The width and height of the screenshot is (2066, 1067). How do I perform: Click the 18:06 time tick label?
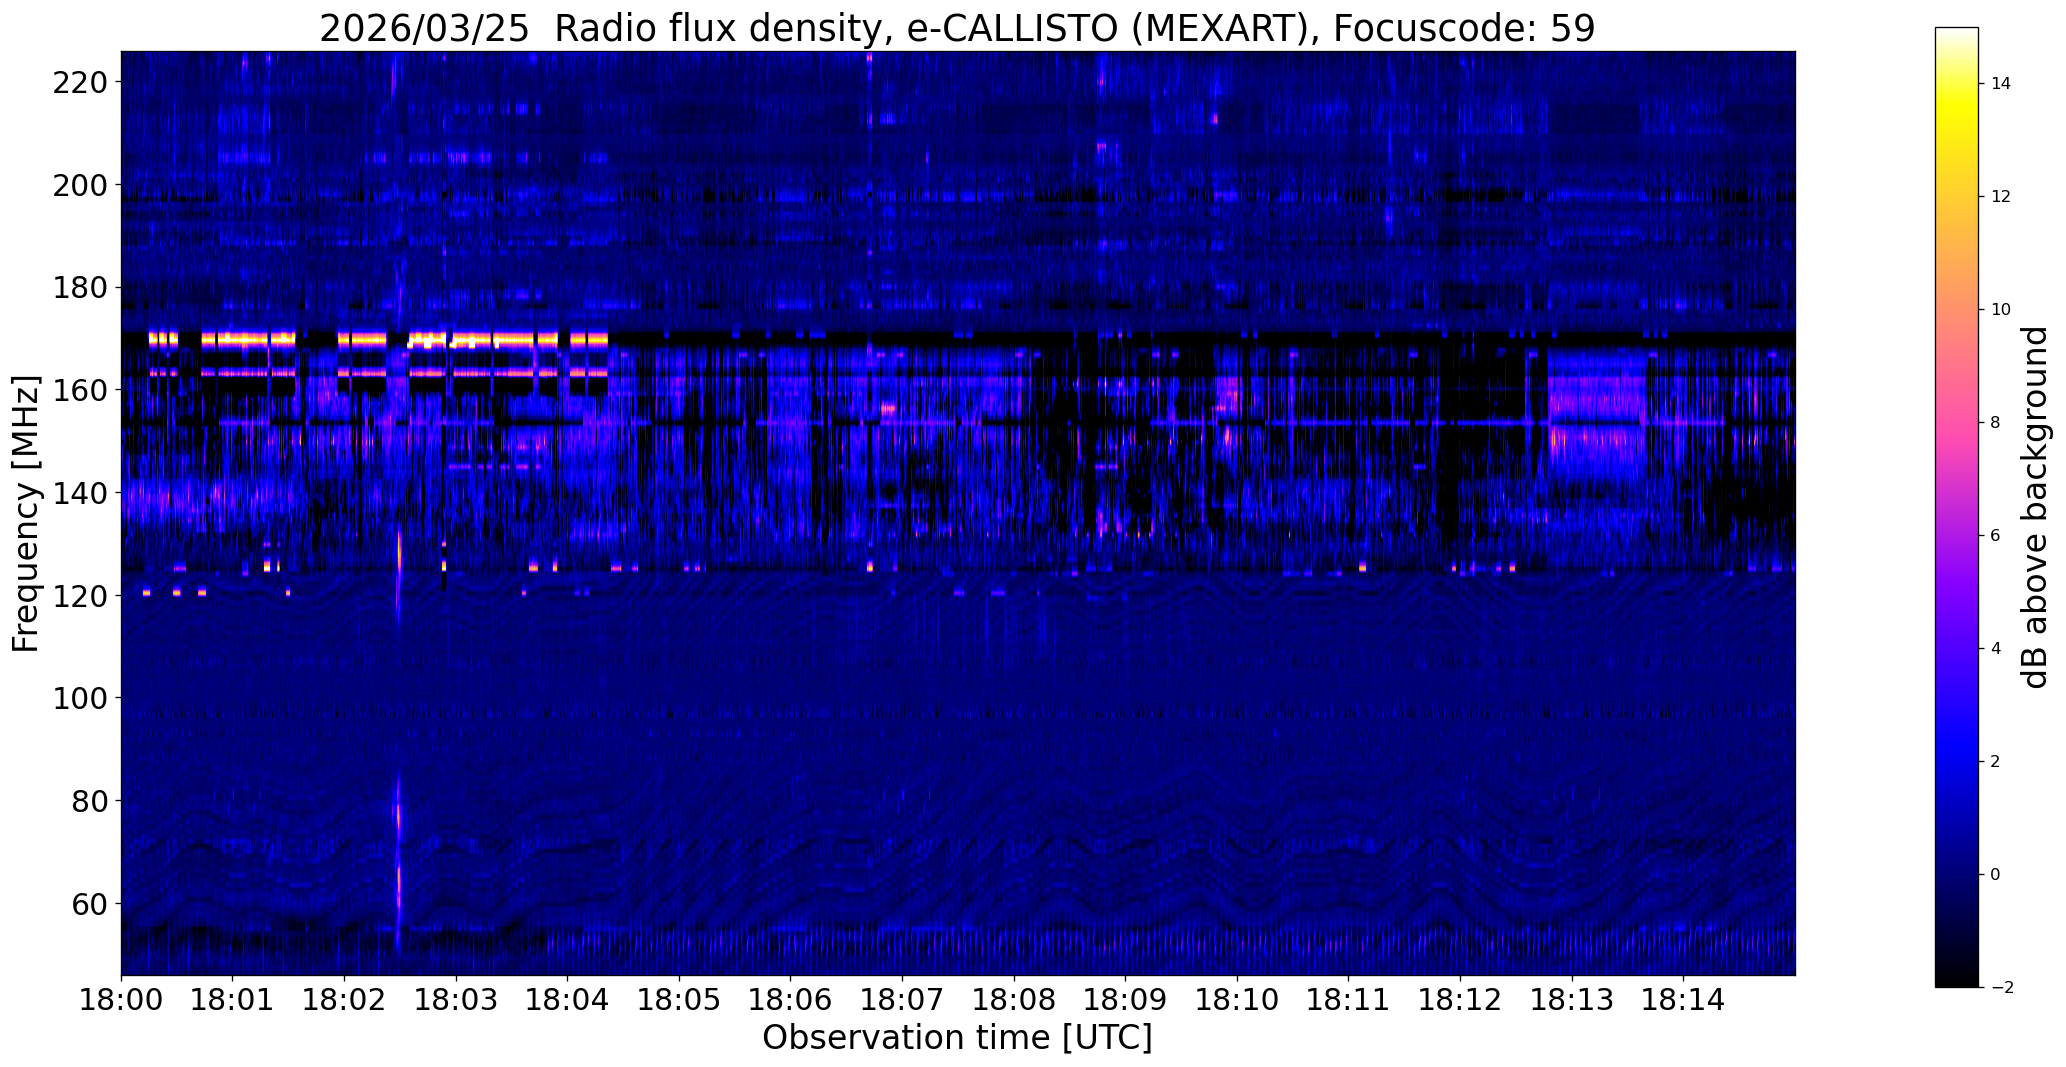pyautogui.click(x=791, y=1001)
